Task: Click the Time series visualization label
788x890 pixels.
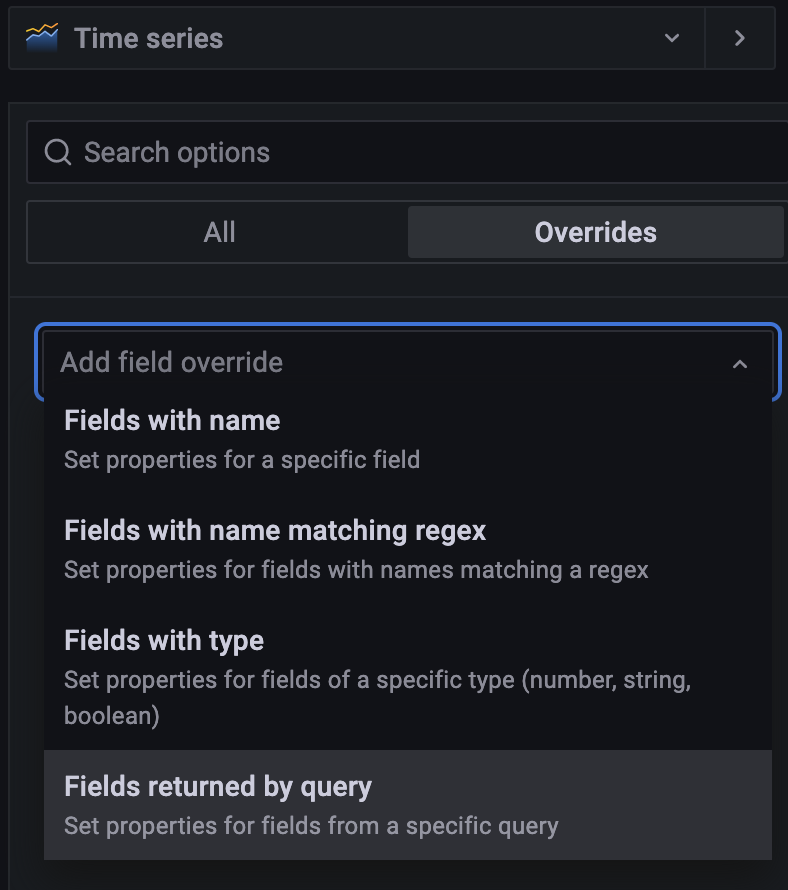Action: [148, 38]
